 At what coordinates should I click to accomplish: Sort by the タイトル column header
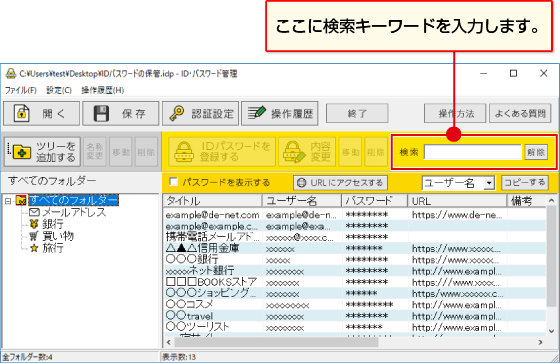tap(213, 201)
